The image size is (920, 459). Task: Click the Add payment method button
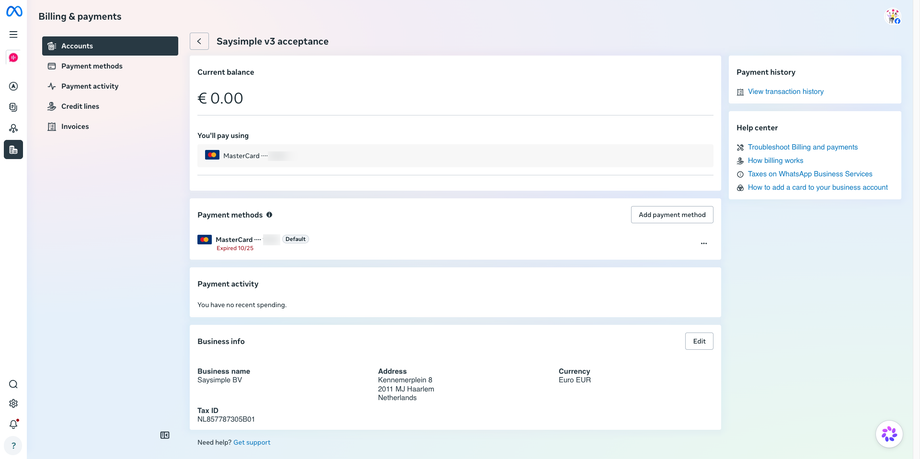pos(672,215)
